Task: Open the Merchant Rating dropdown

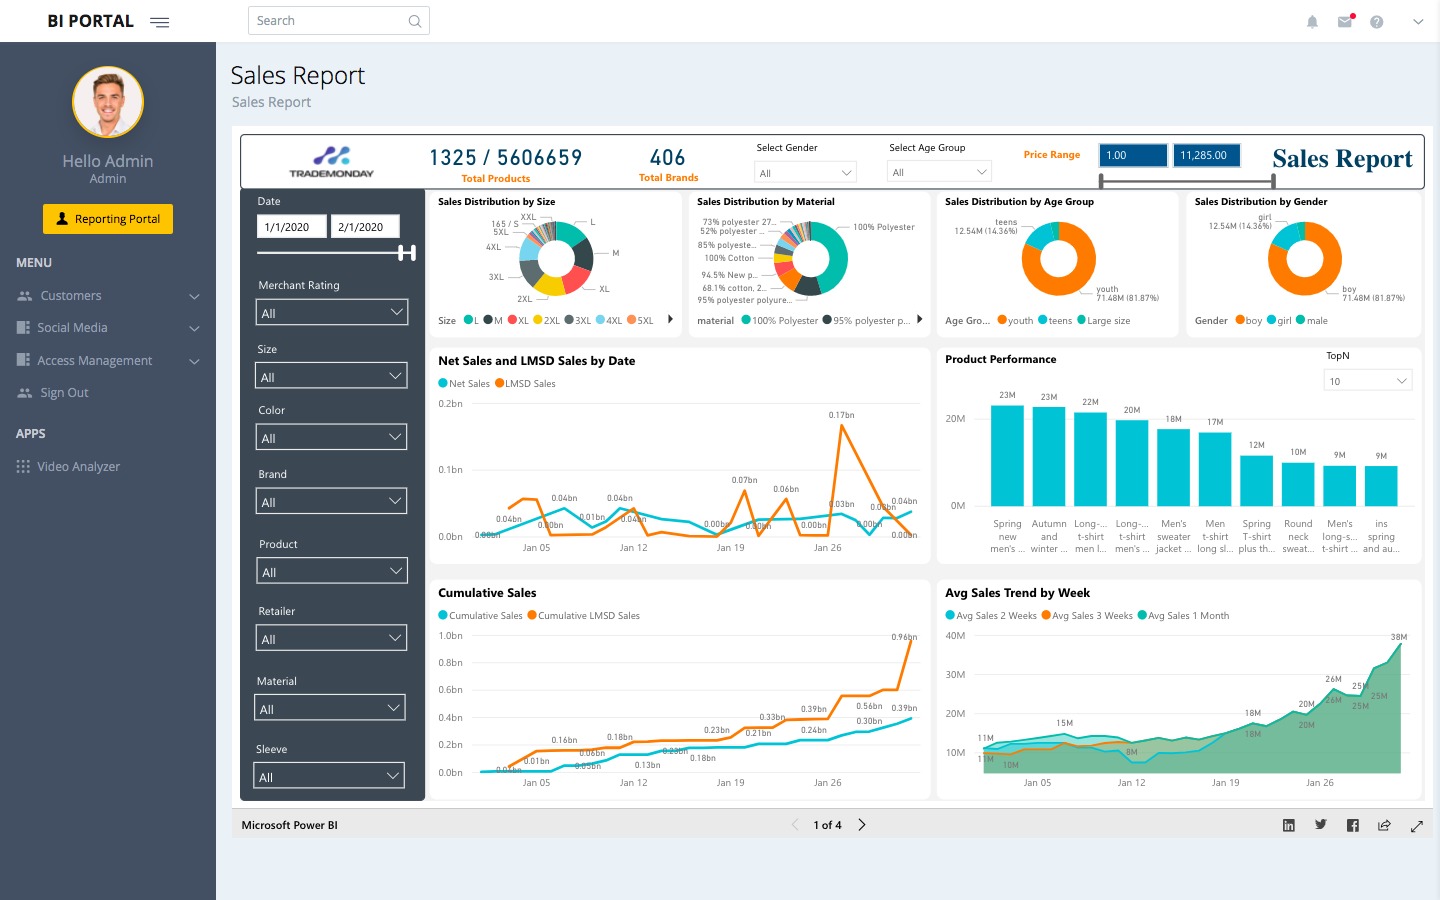Action: pyautogui.click(x=331, y=313)
